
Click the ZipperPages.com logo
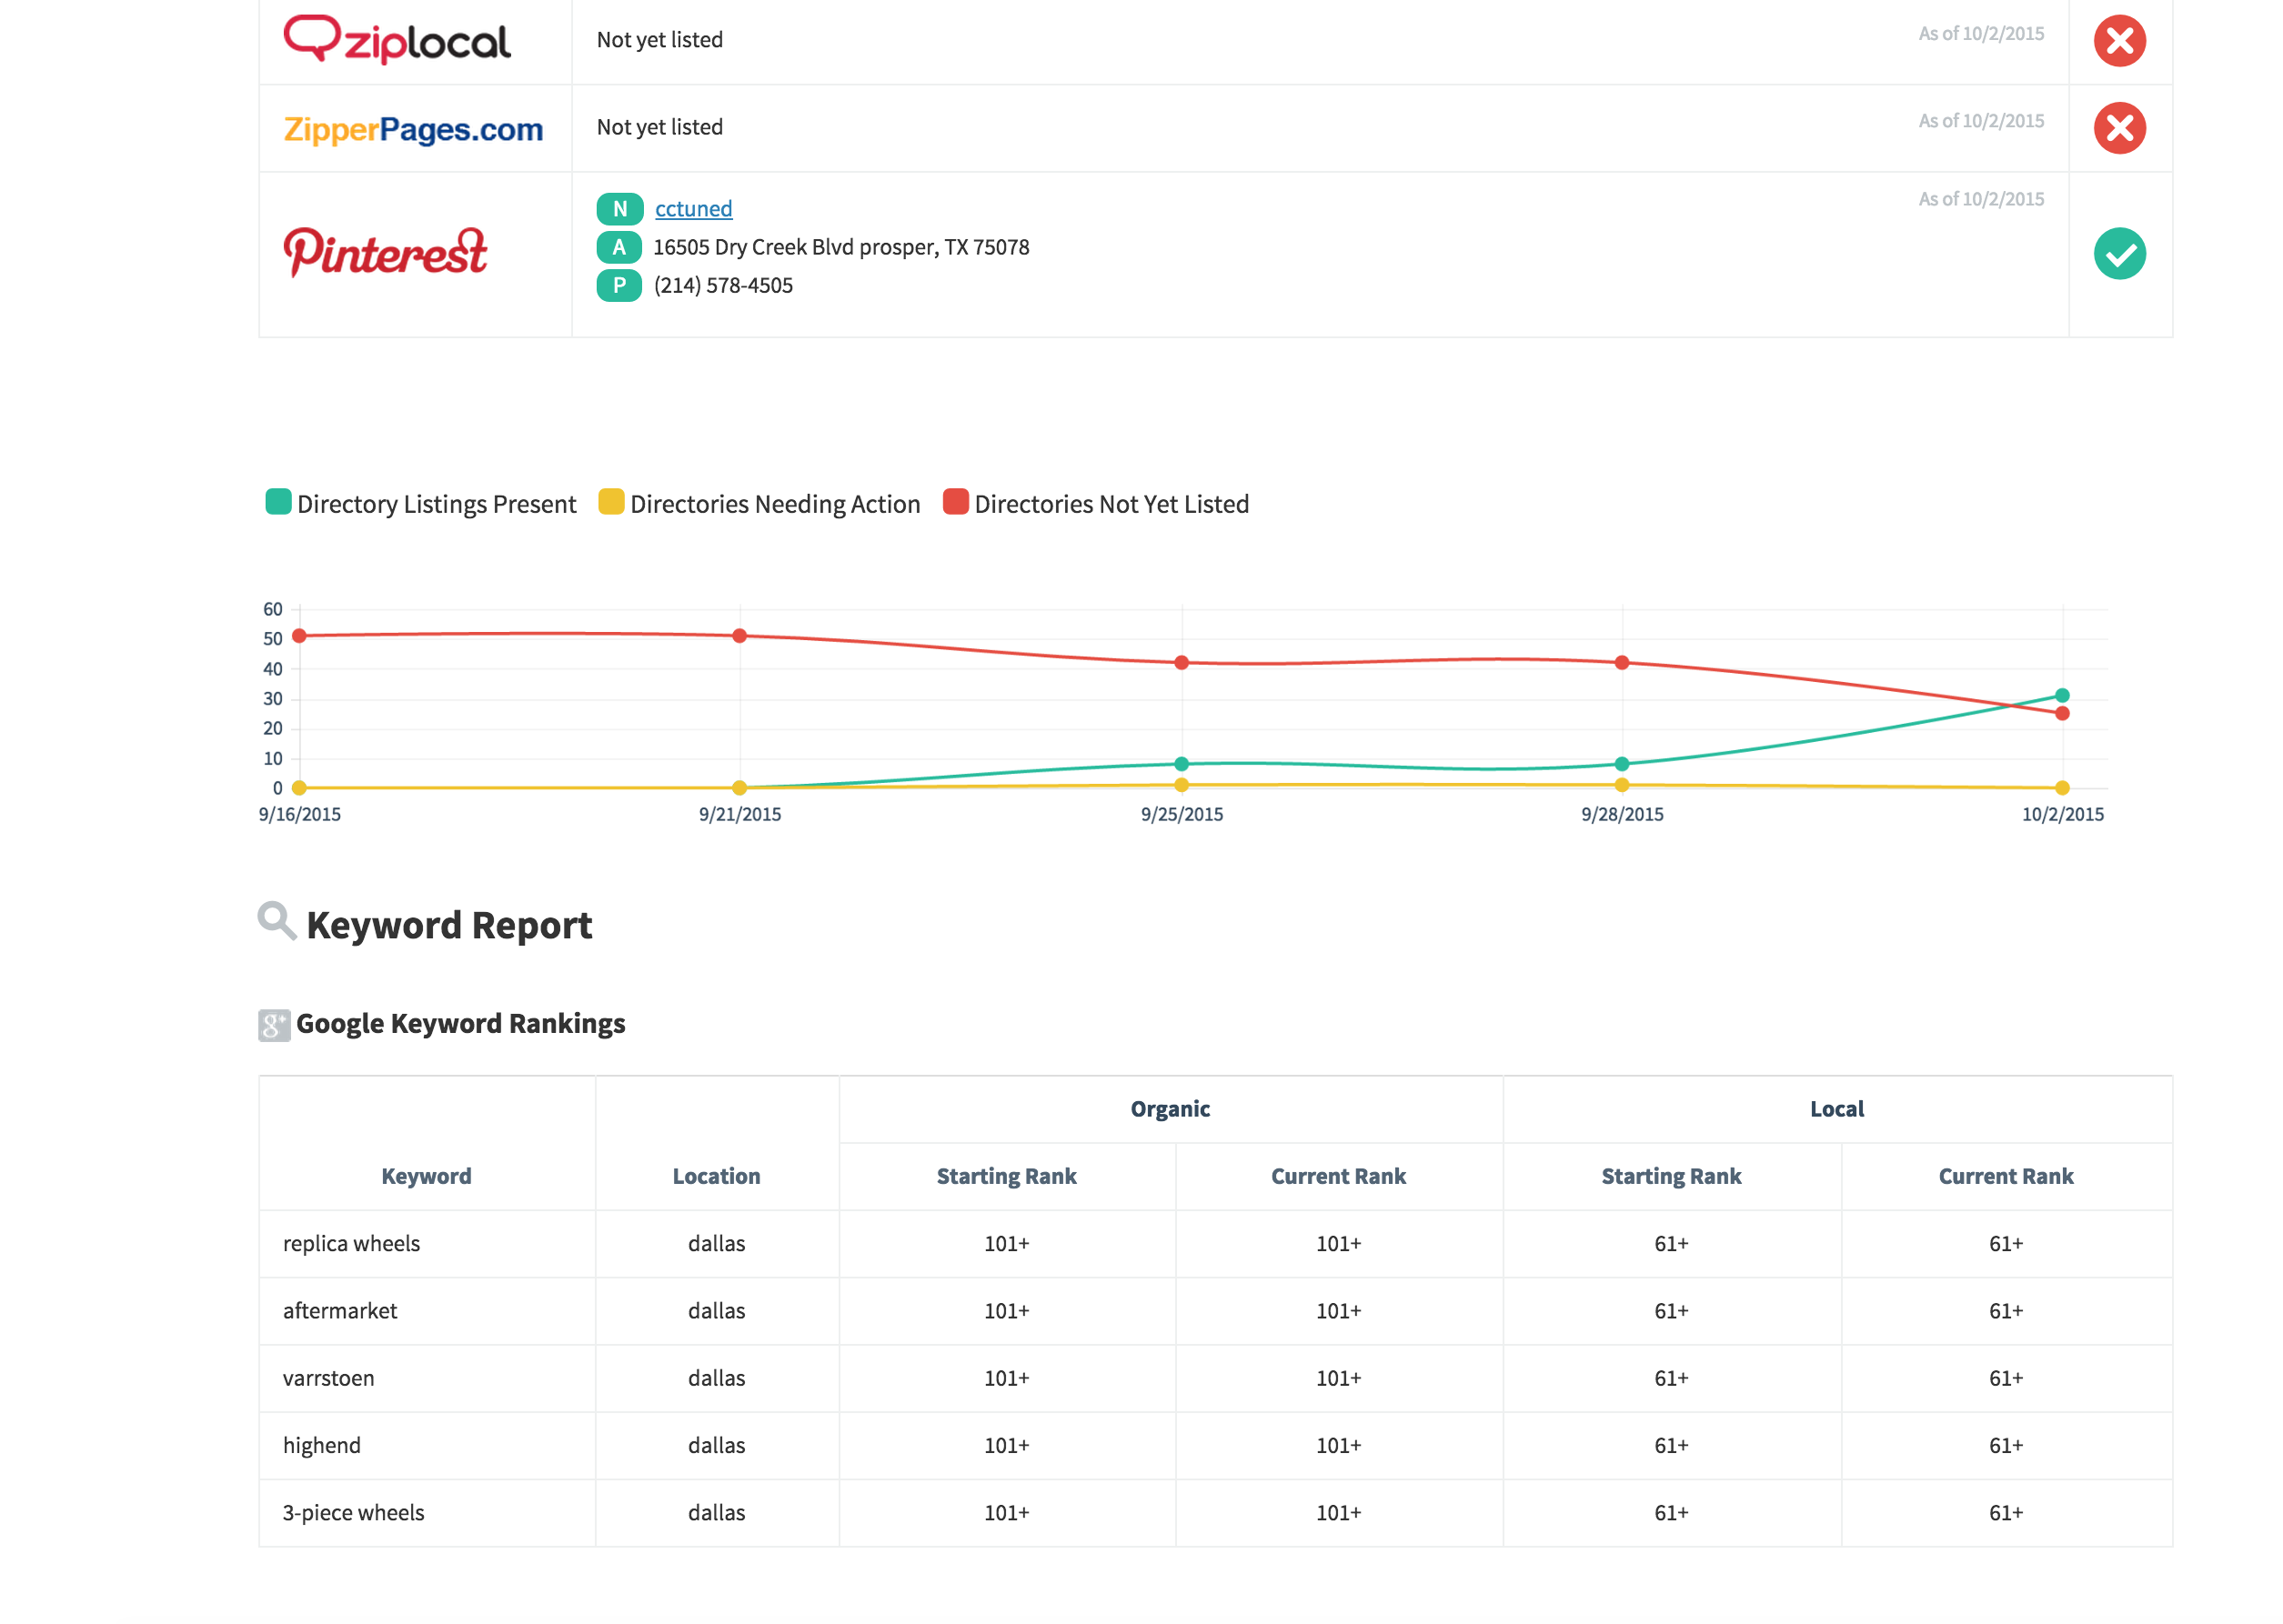pyautogui.click(x=413, y=128)
